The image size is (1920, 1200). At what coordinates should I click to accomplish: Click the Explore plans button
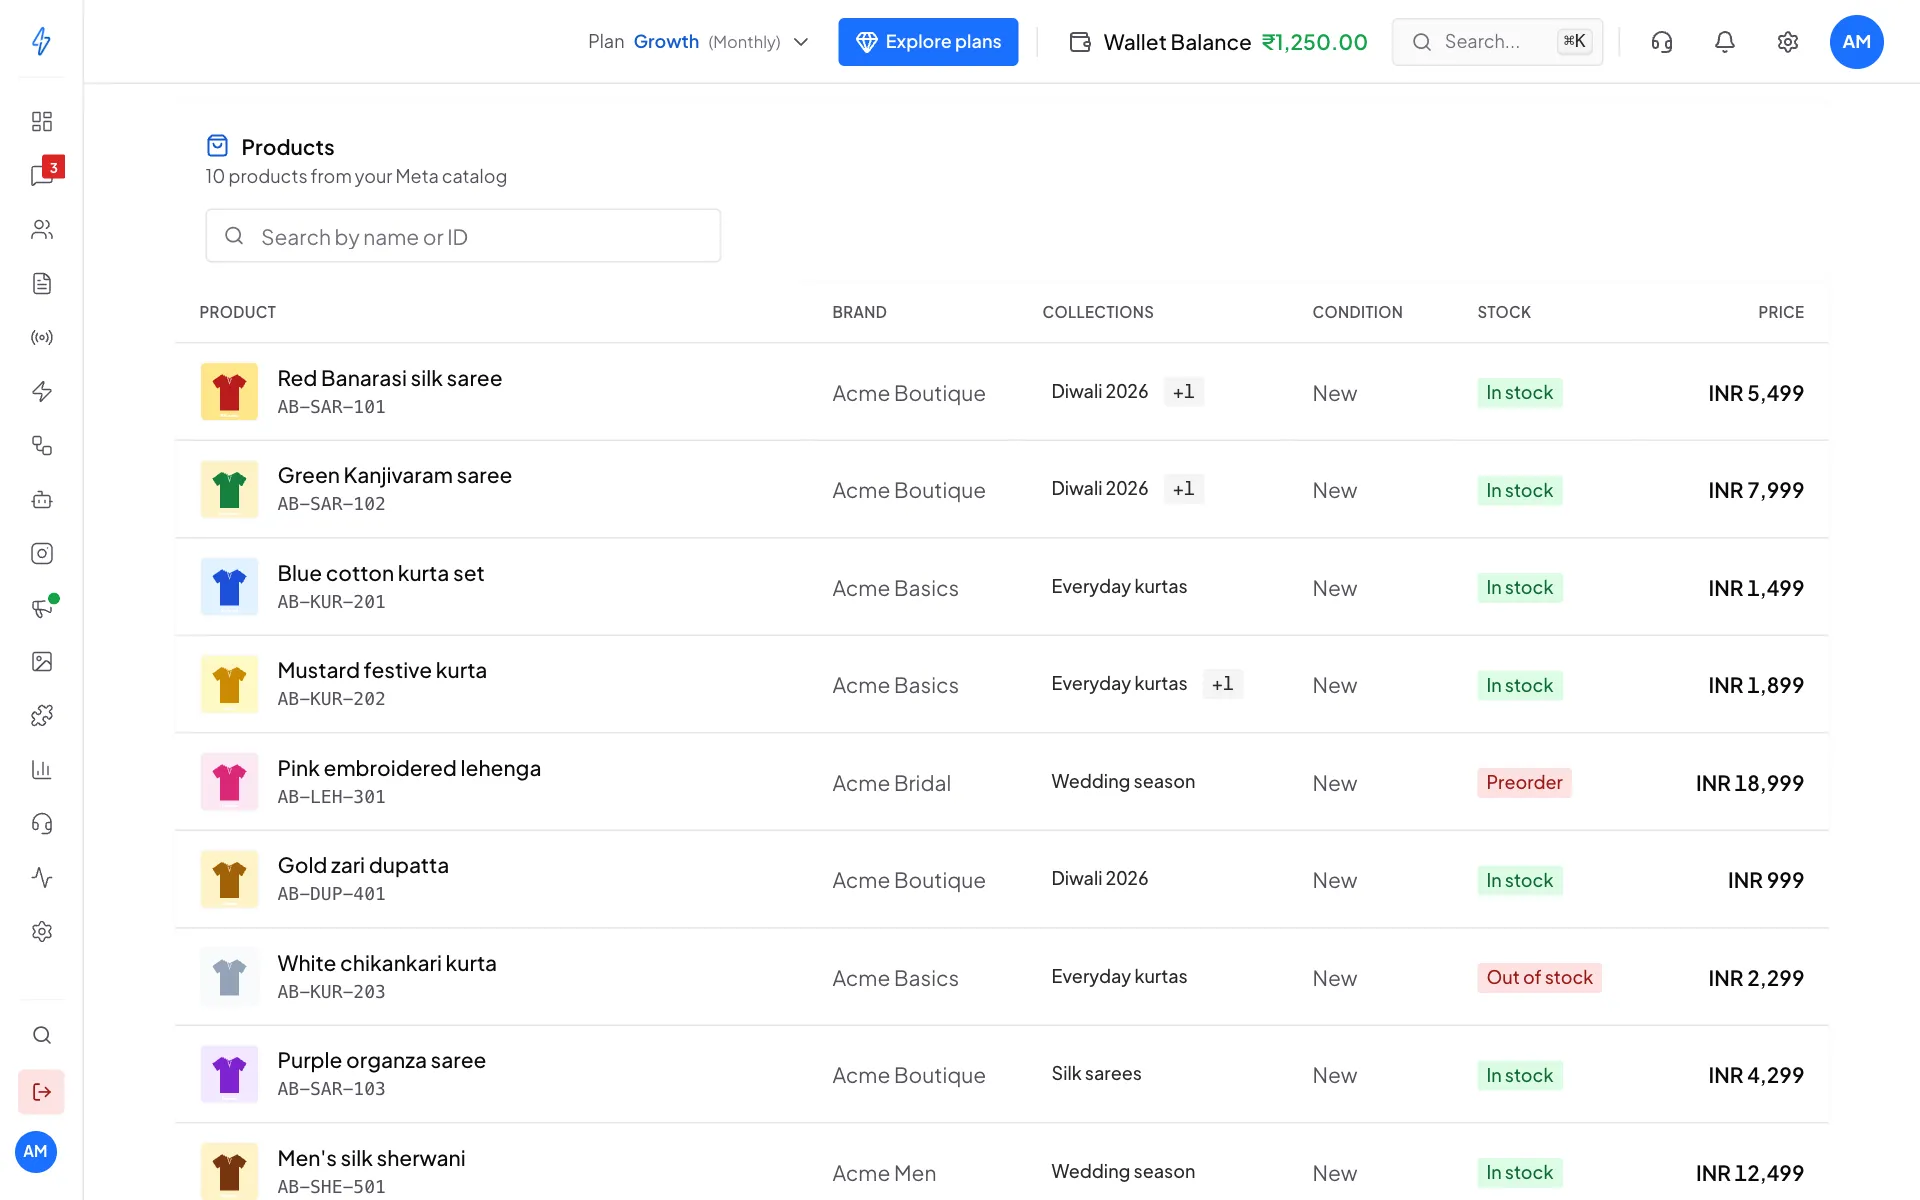click(928, 42)
